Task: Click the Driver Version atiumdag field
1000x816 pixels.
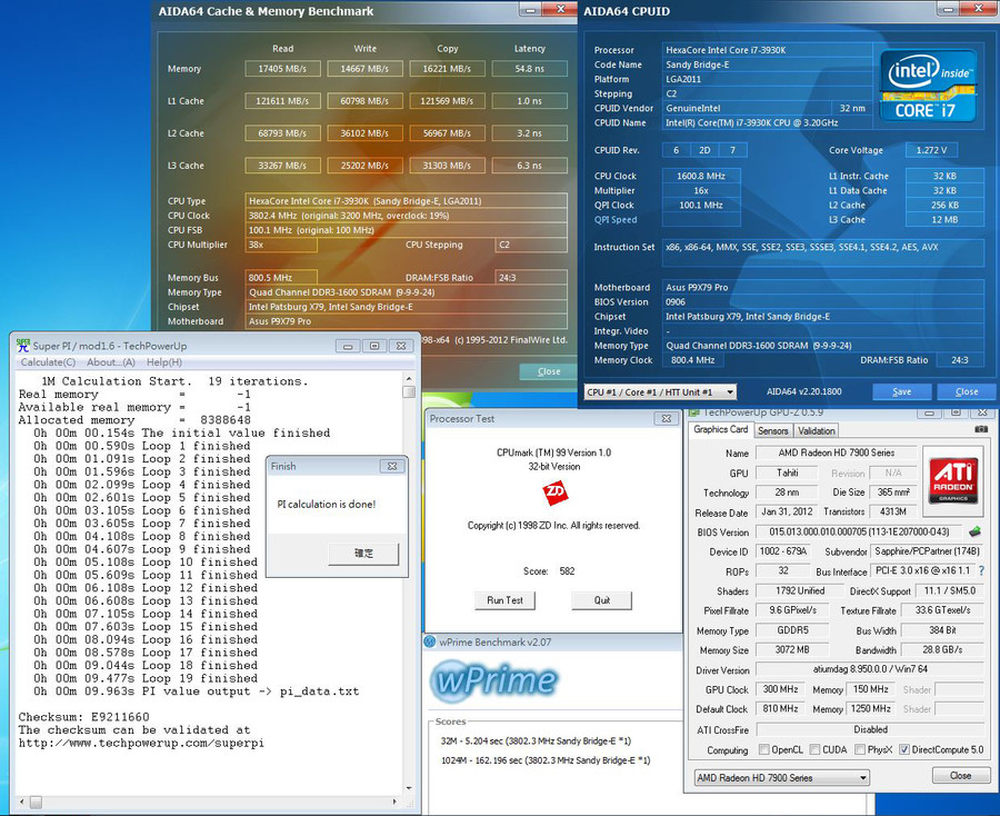Action: 870,670
